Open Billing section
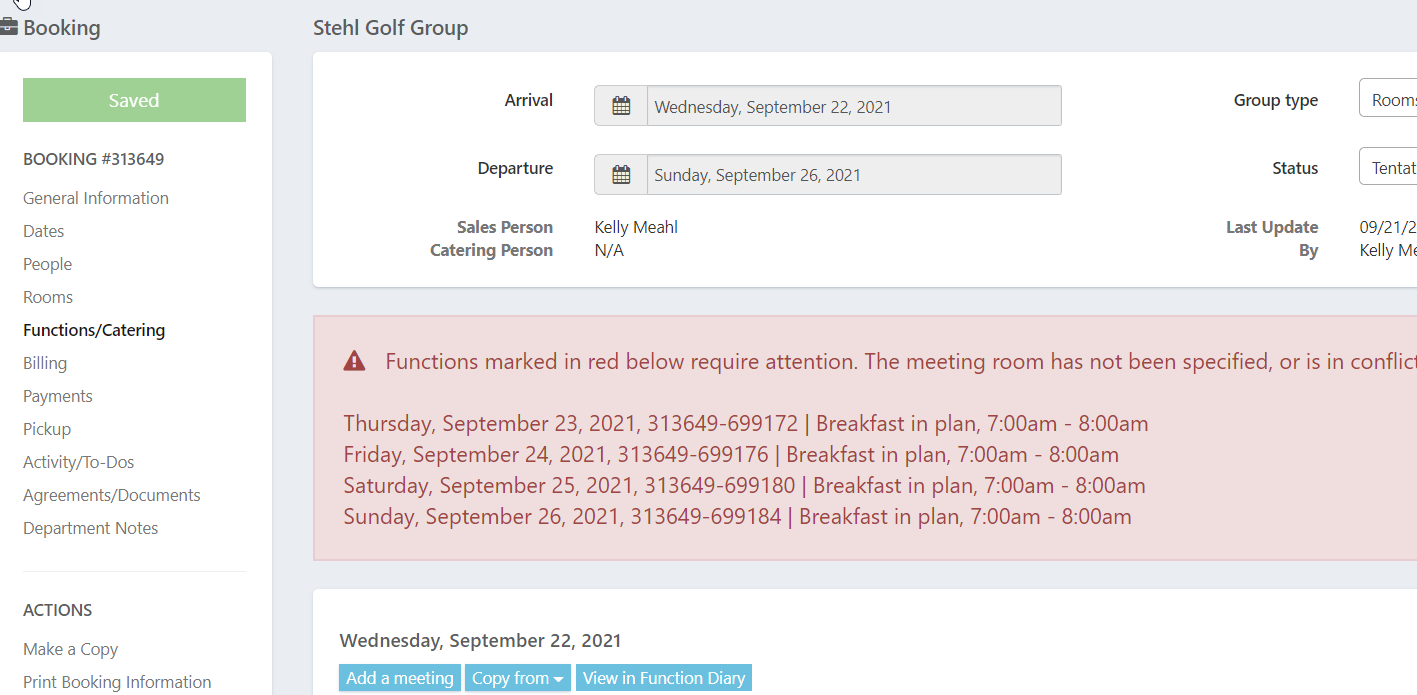This screenshot has height=695, width=1417. pos(45,363)
